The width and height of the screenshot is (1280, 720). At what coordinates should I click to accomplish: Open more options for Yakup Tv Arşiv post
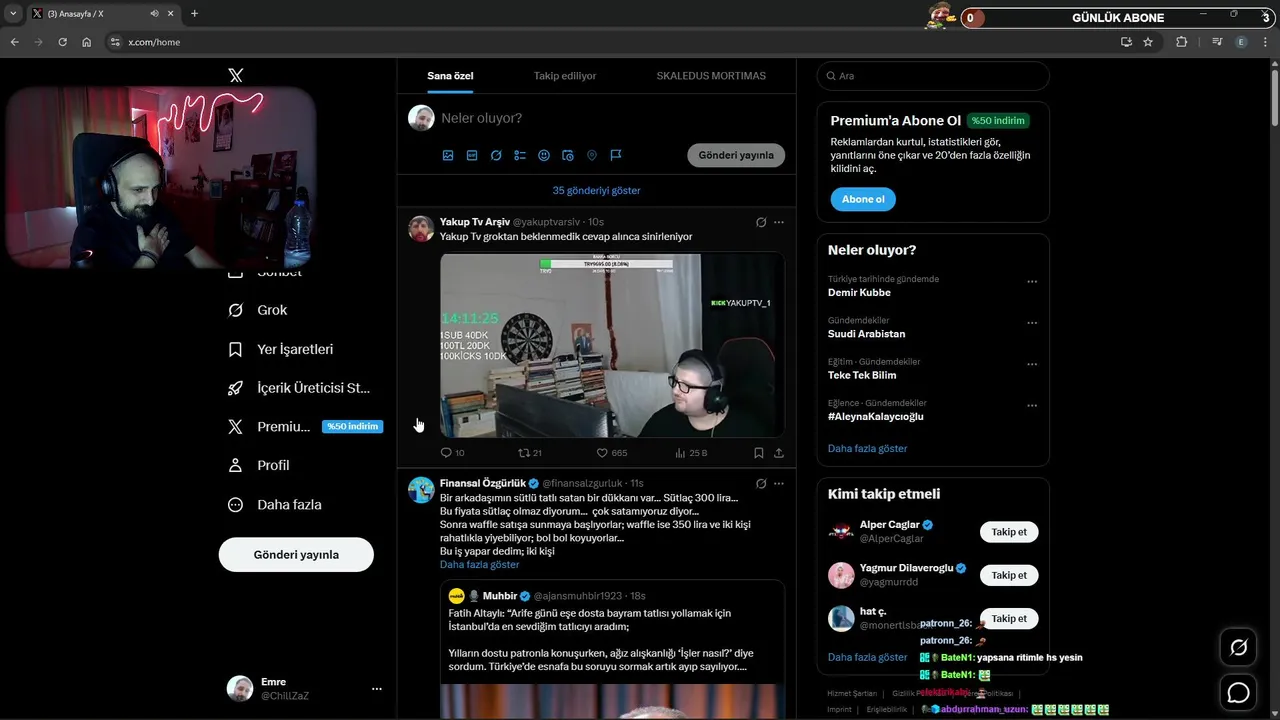[779, 222]
